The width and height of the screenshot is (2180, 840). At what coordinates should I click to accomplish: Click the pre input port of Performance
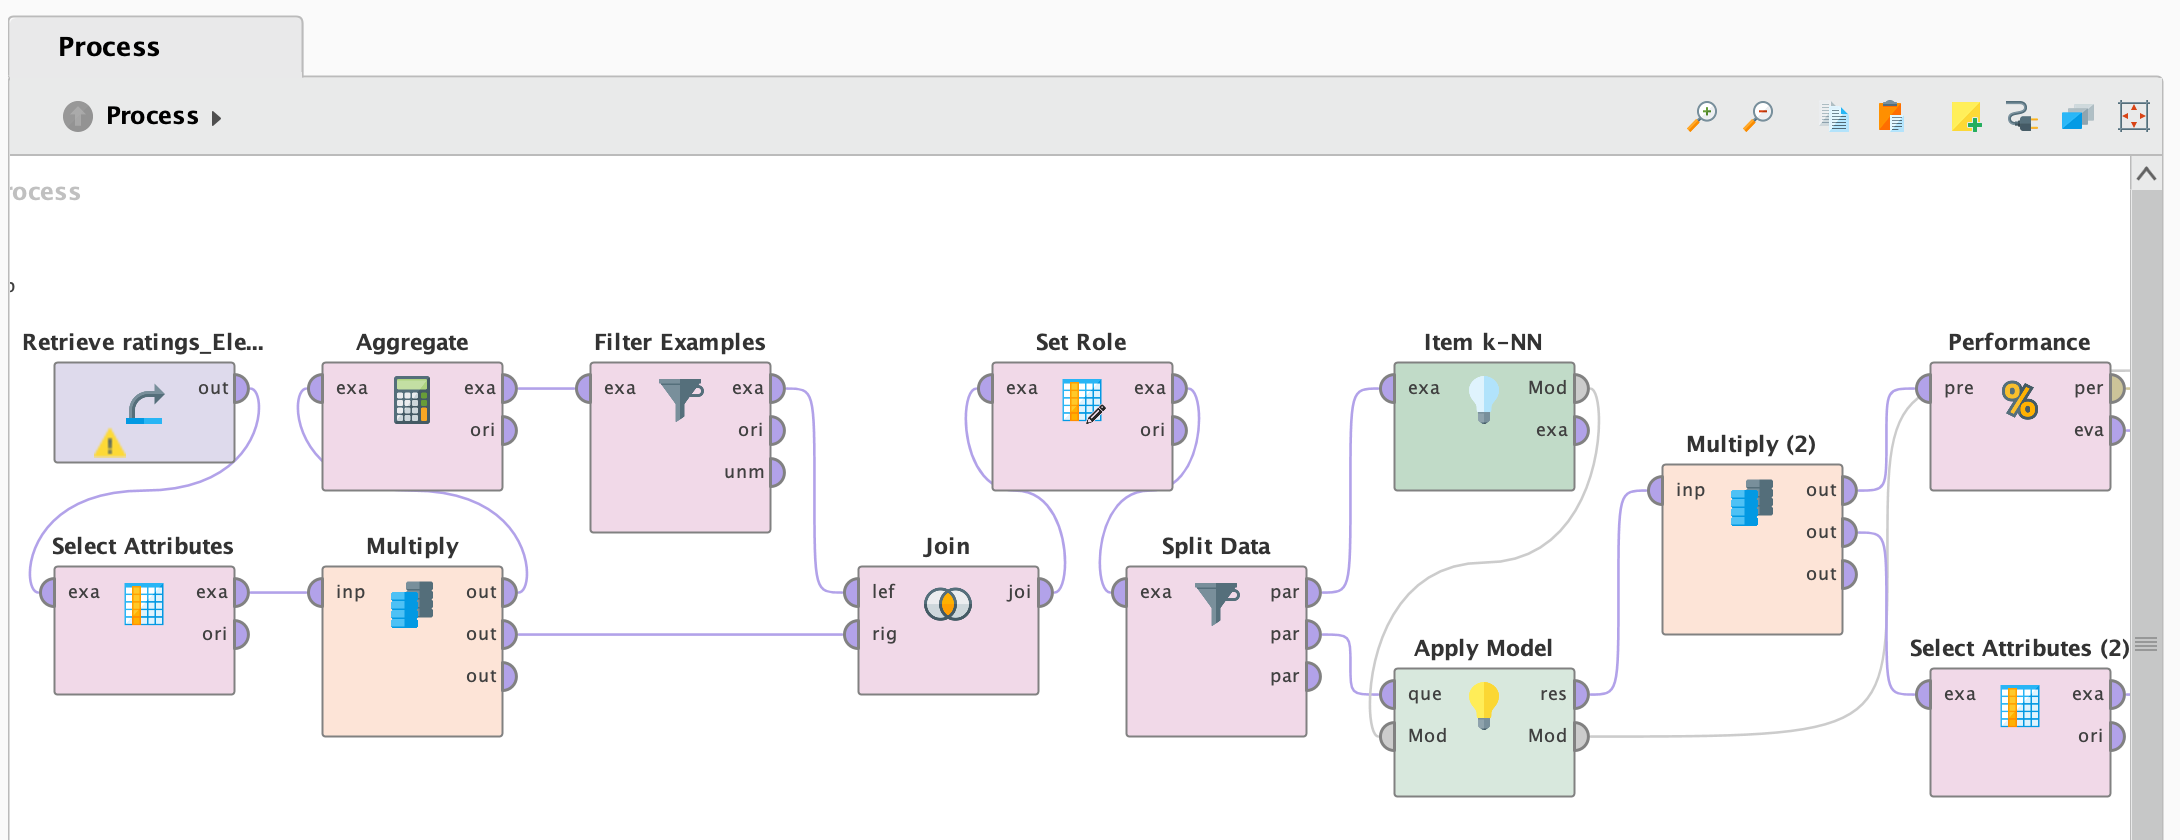[x=1924, y=388]
